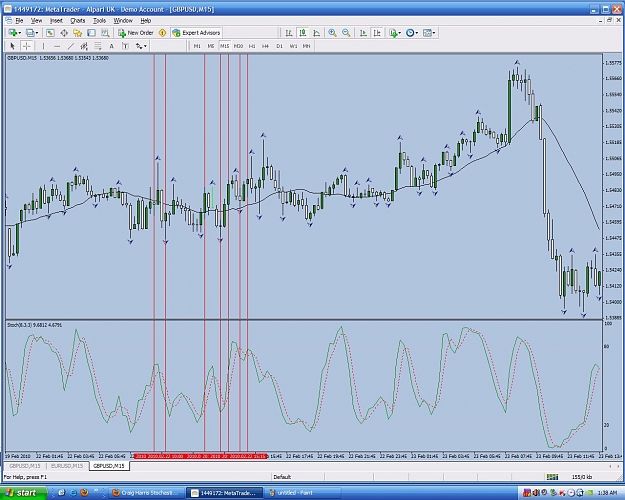Image resolution: width=625 pixels, height=500 pixels.
Task: Open the View menu
Action: point(36,20)
